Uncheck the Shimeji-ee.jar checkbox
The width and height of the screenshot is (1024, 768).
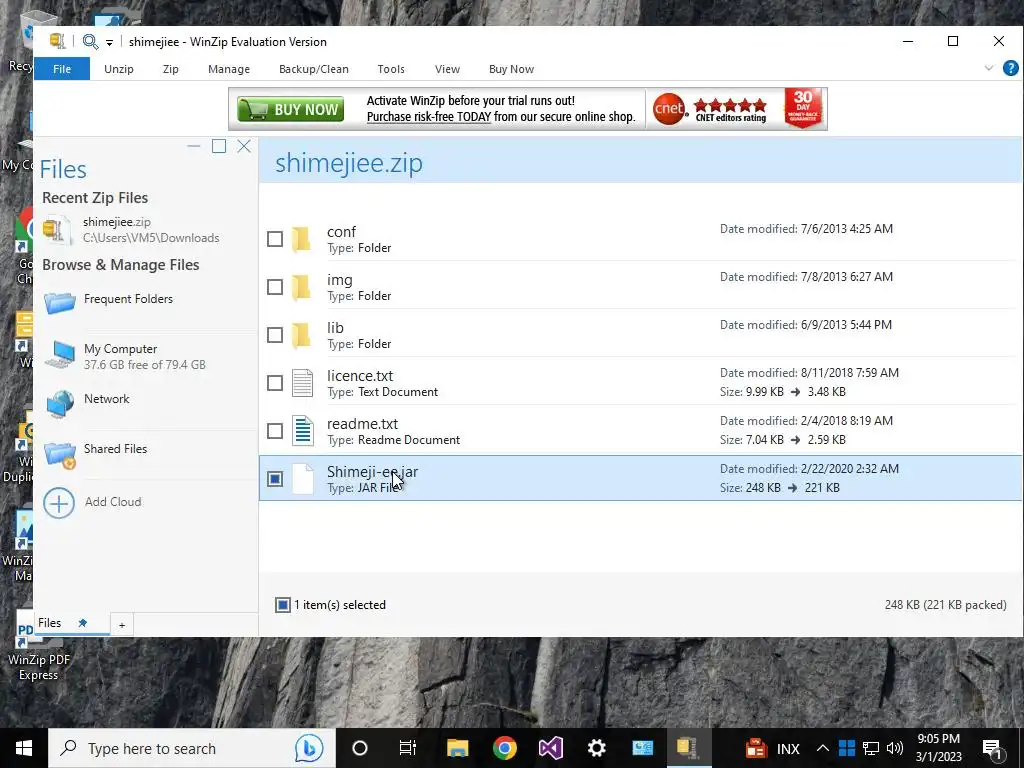tap(275, 479)
